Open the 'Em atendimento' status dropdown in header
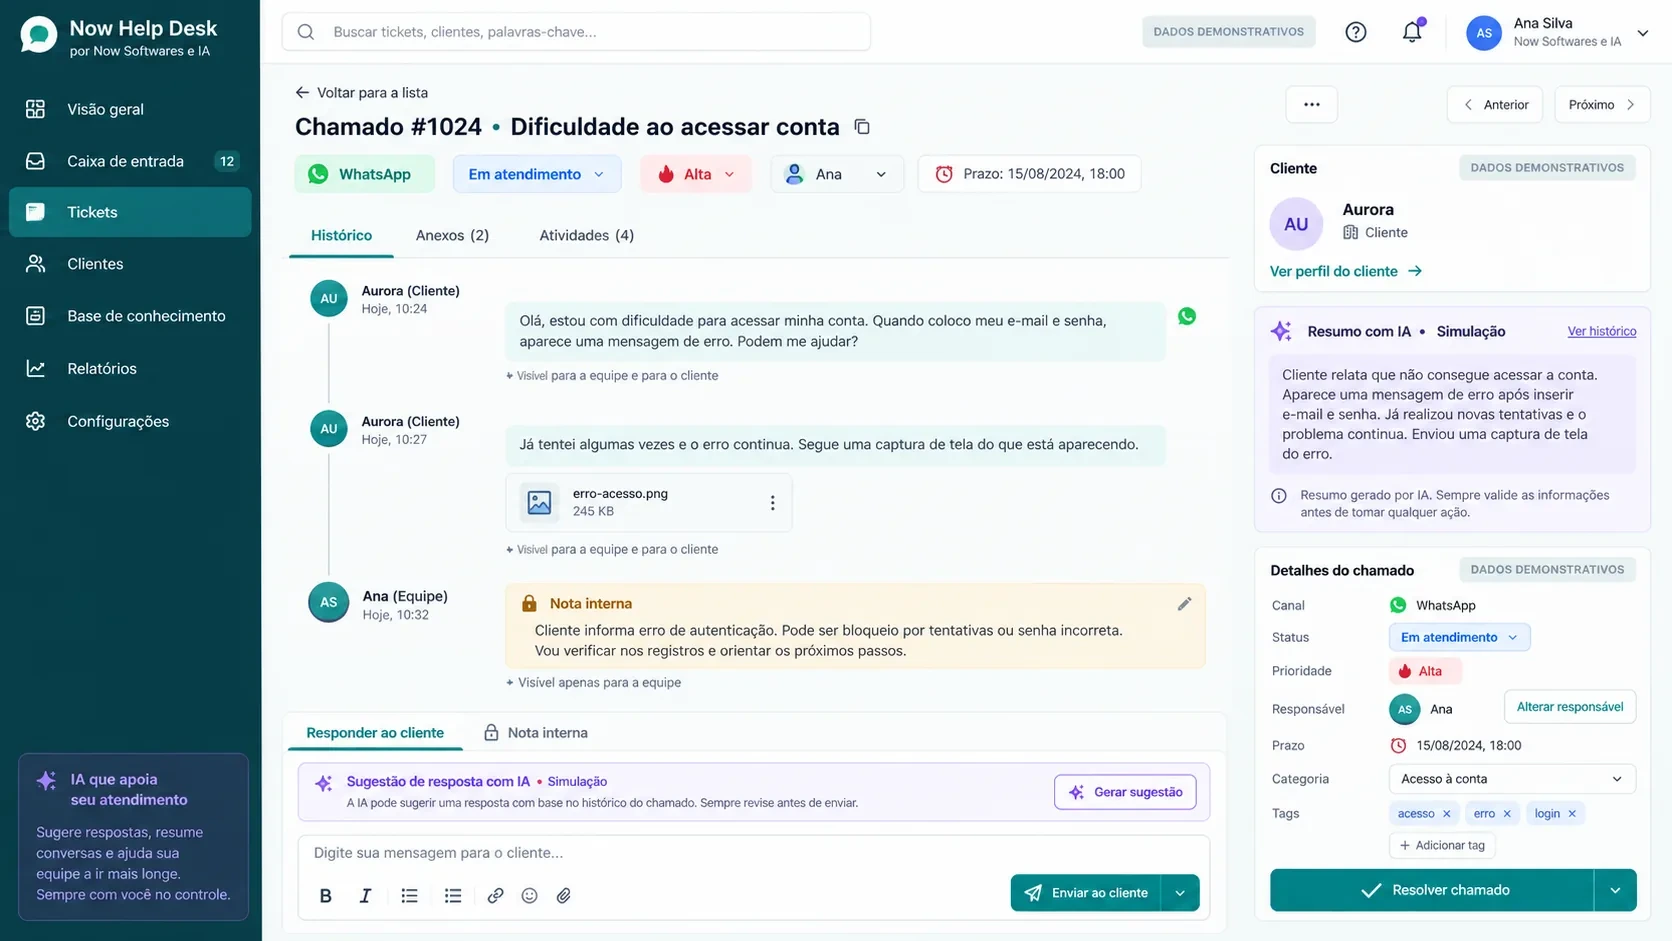Screen dimensions: 1672x941 pos(537,174)
